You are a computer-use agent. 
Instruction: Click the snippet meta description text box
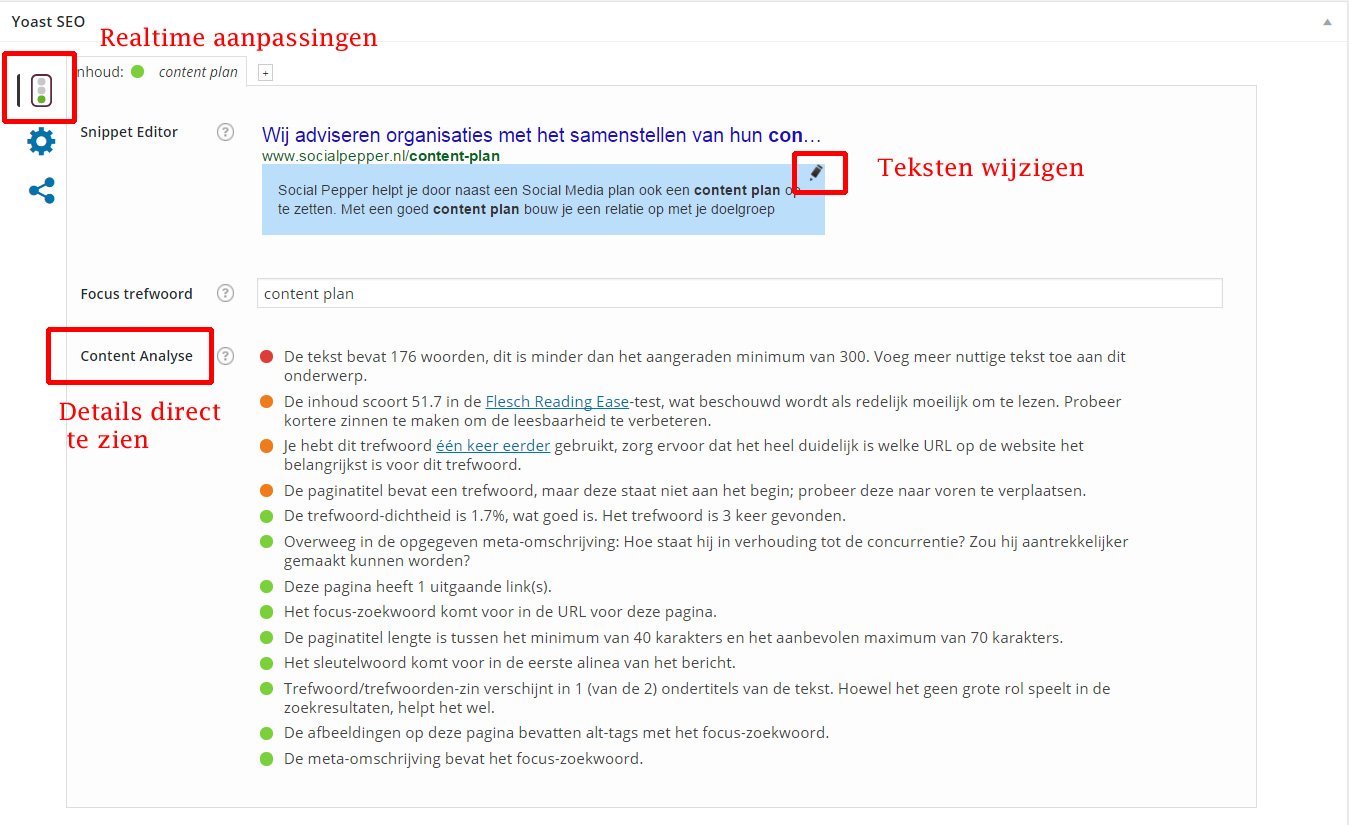pos(542,200)
